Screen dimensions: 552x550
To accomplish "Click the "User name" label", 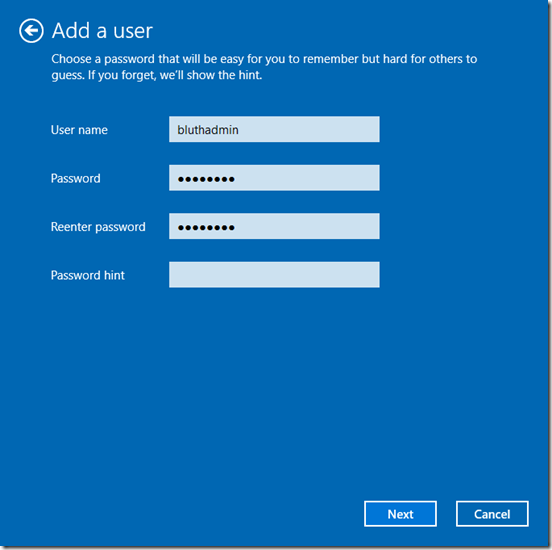I will (79, 130).
